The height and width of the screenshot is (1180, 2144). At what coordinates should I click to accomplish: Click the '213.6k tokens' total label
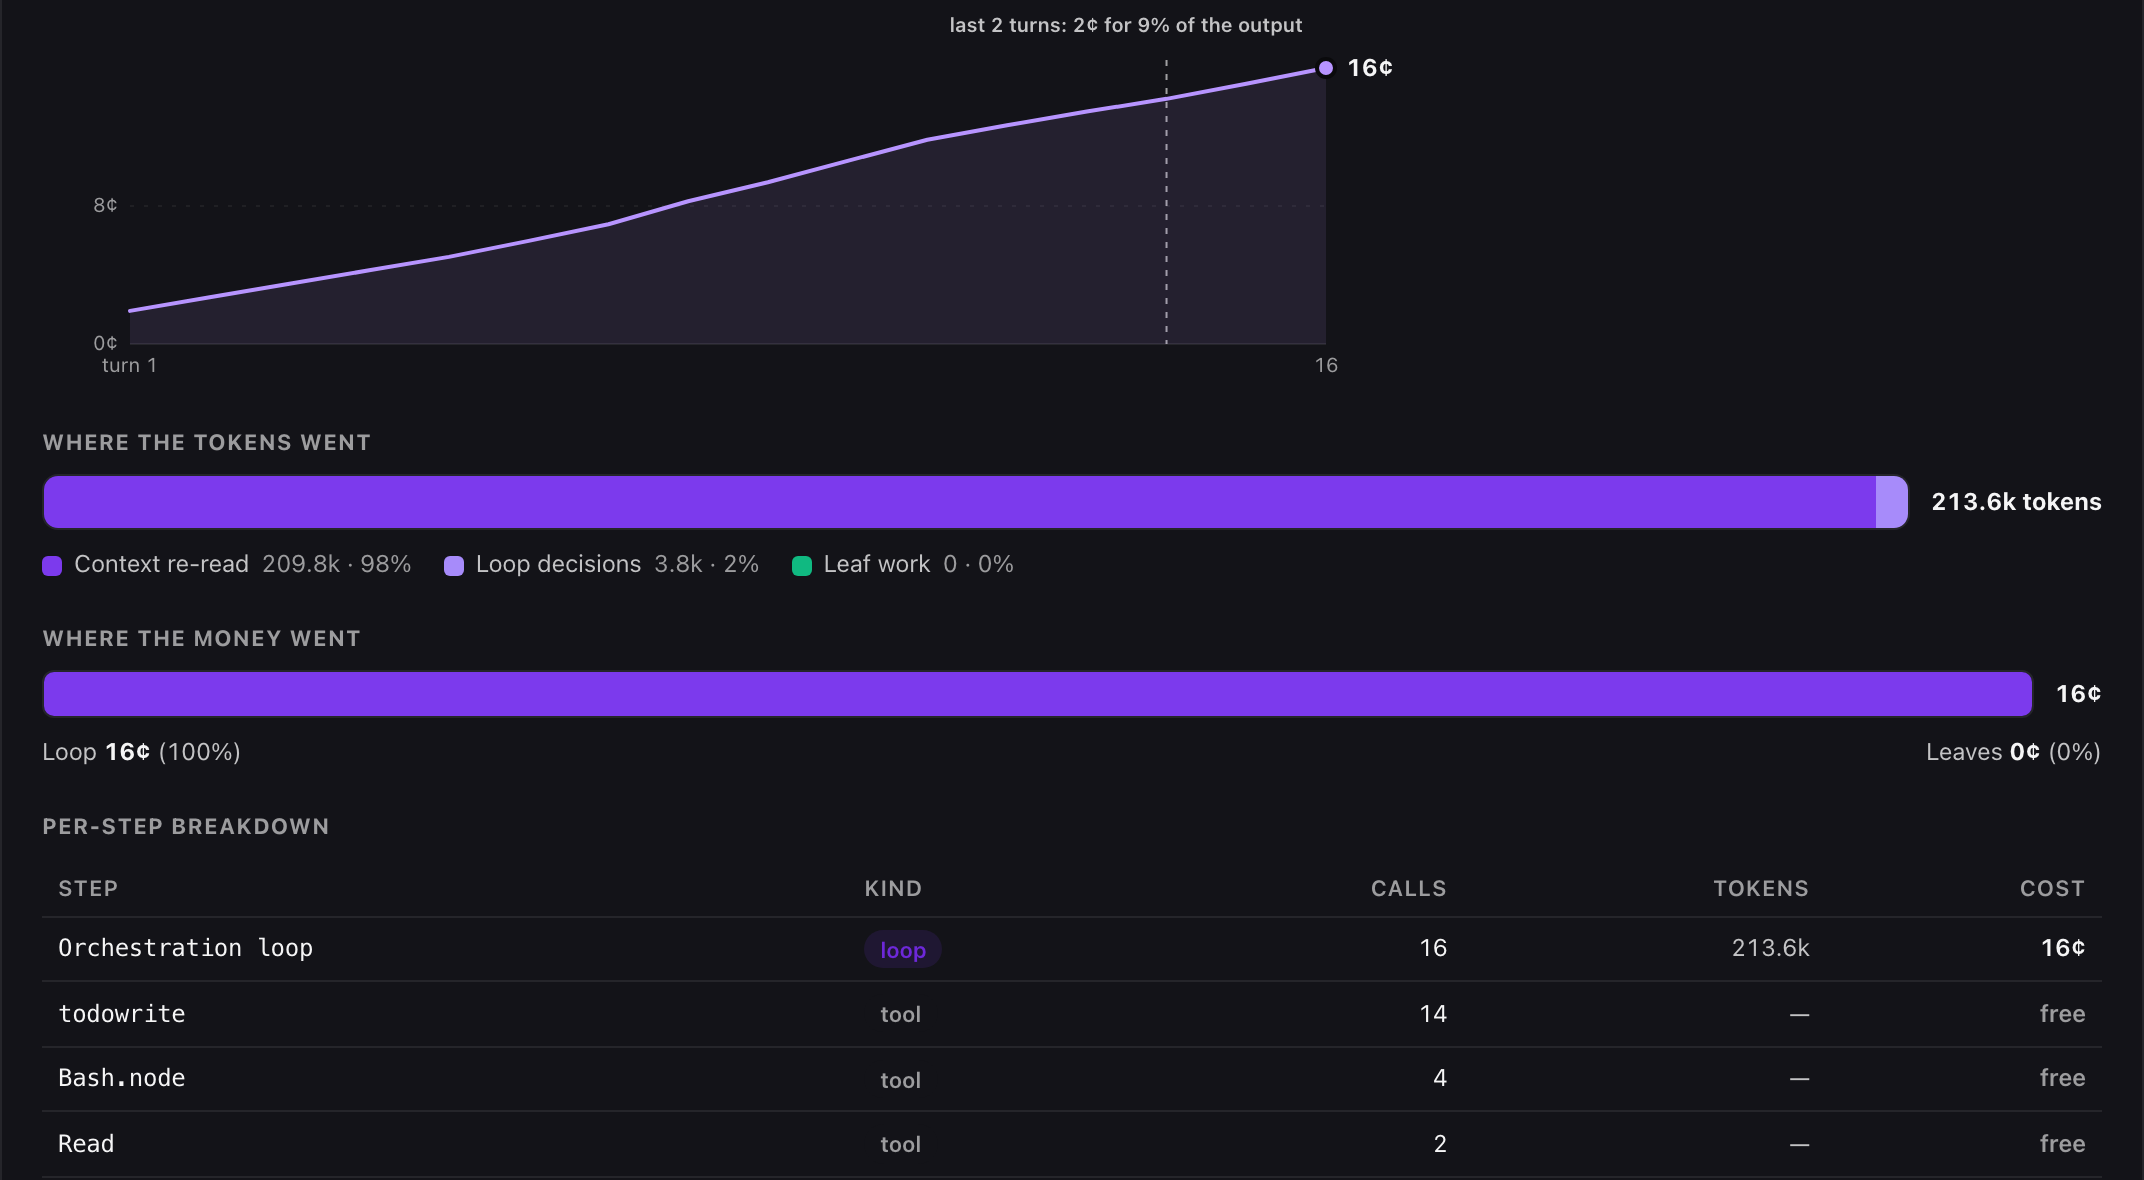(2016, 502)
